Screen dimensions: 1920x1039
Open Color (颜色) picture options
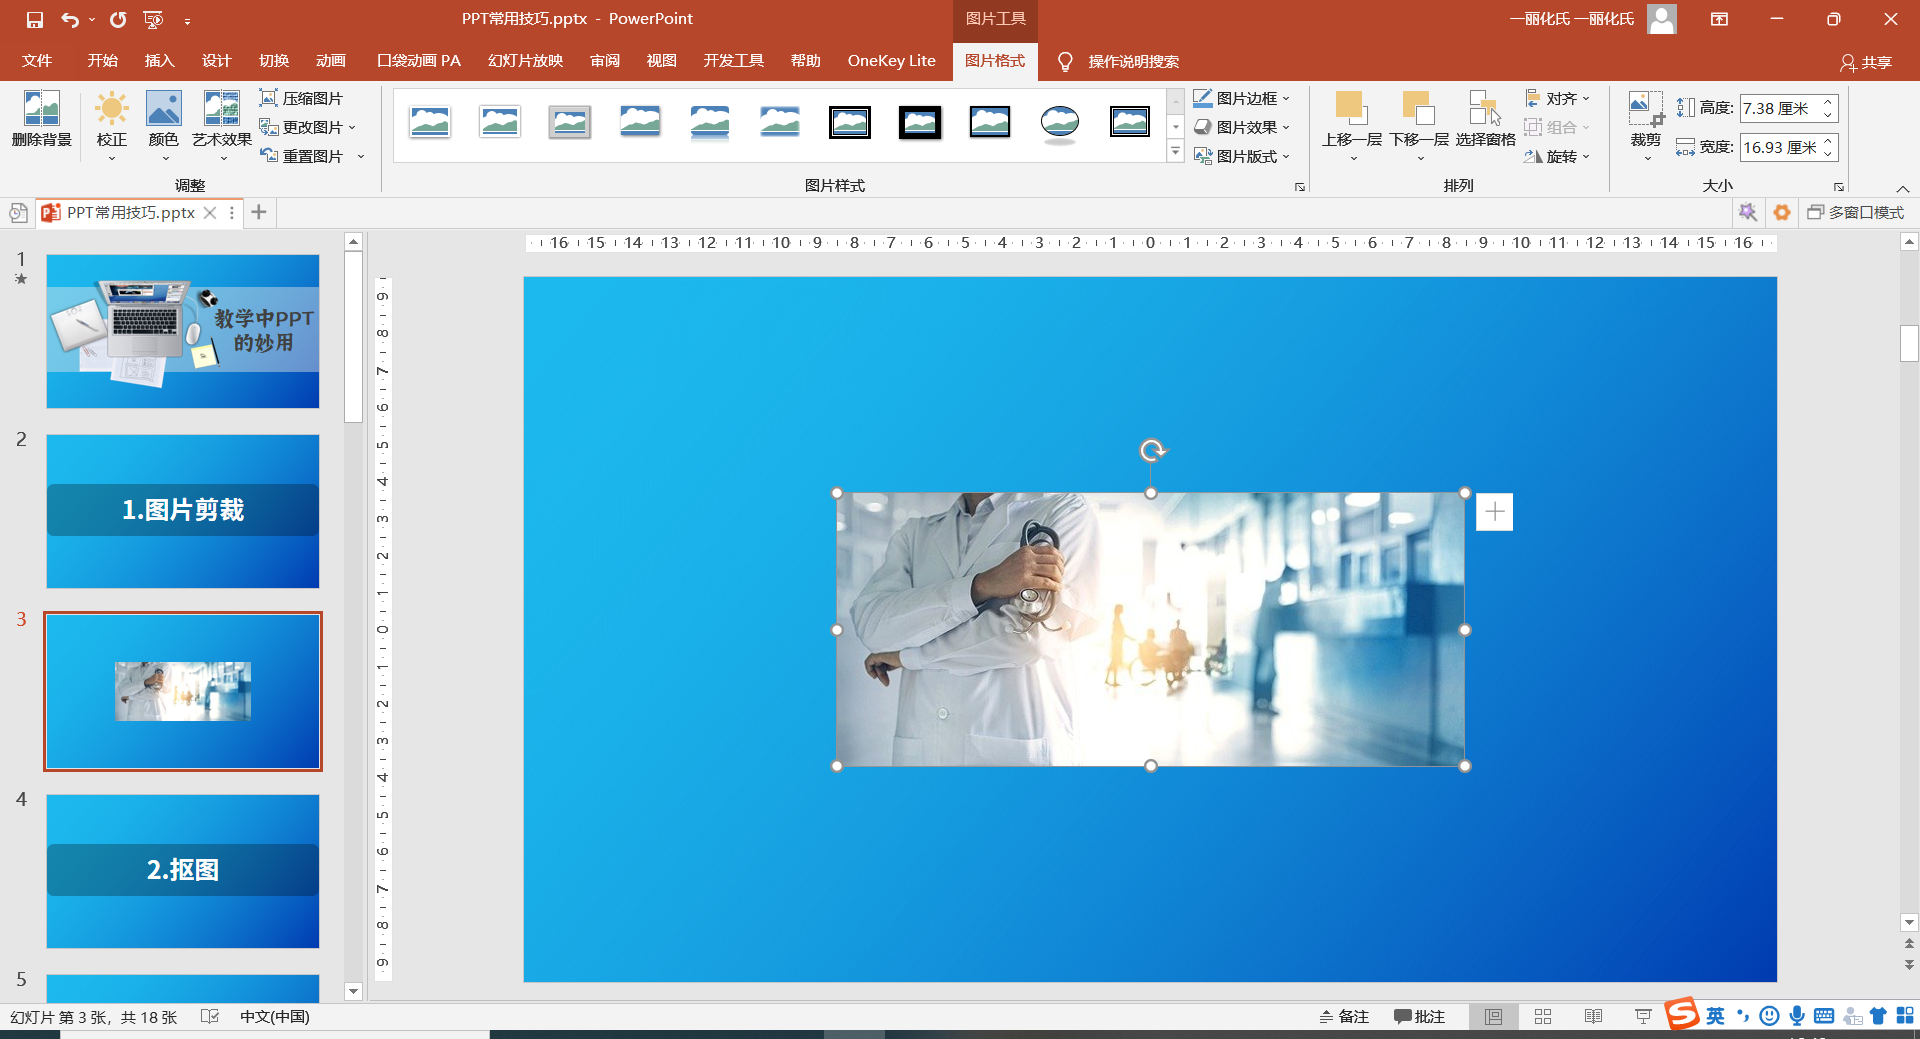pyautogui.click(x=163, y=124)
